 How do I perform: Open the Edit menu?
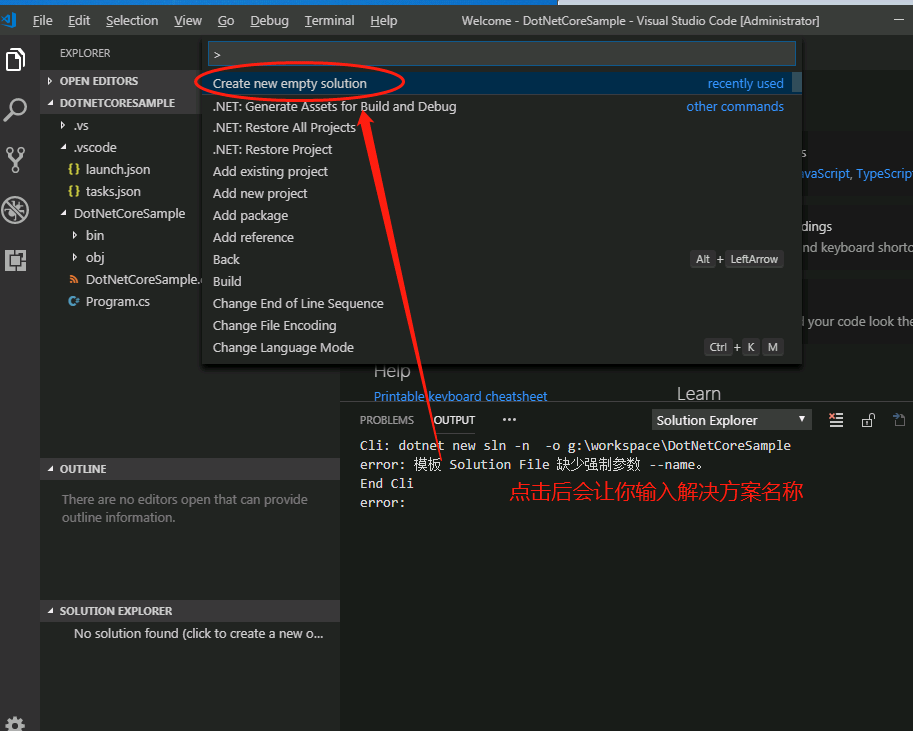click(x=79, y=20)
